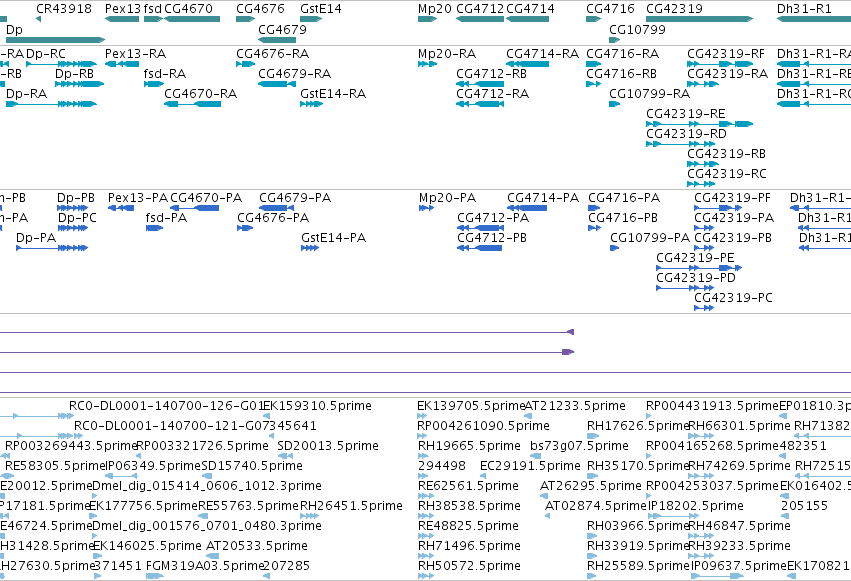Click the AT20533.5prime EST label
The width and height of the screenshot is (851, 581).
[x=257, y=546]
